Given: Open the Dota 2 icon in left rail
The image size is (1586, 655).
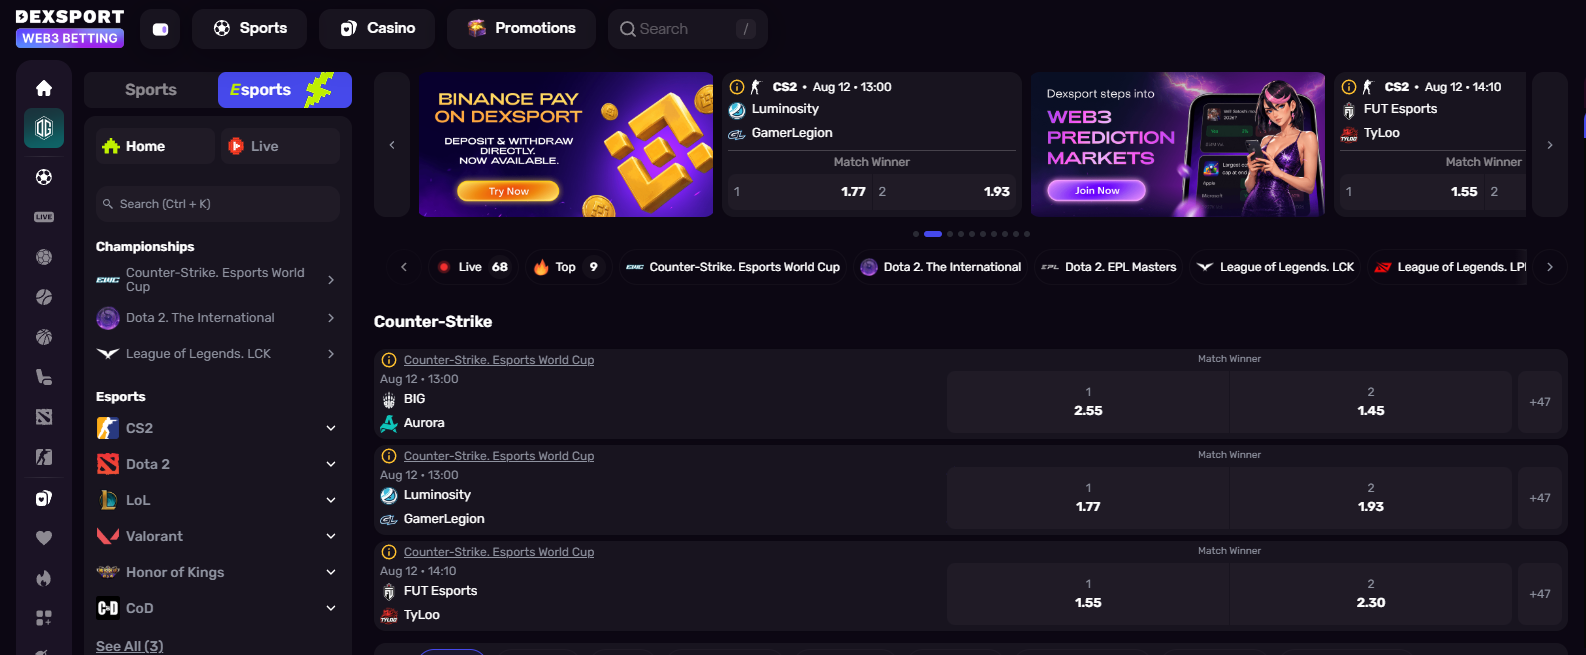Looking at the screenshot, I should [44, 417].
